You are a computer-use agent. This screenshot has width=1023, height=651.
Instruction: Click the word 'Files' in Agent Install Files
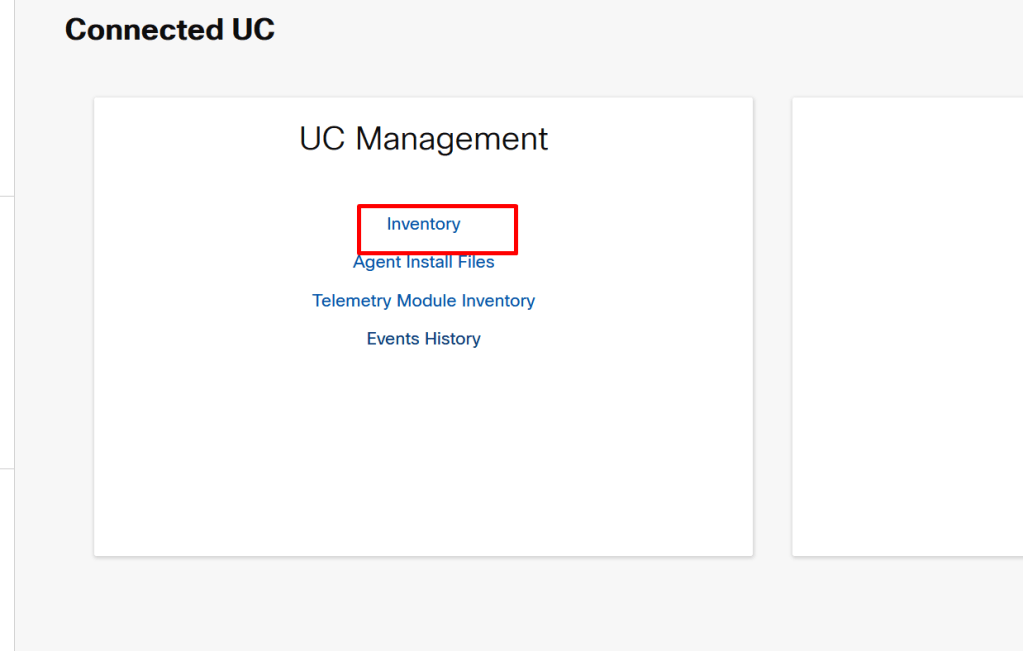[x=475, y=262]
